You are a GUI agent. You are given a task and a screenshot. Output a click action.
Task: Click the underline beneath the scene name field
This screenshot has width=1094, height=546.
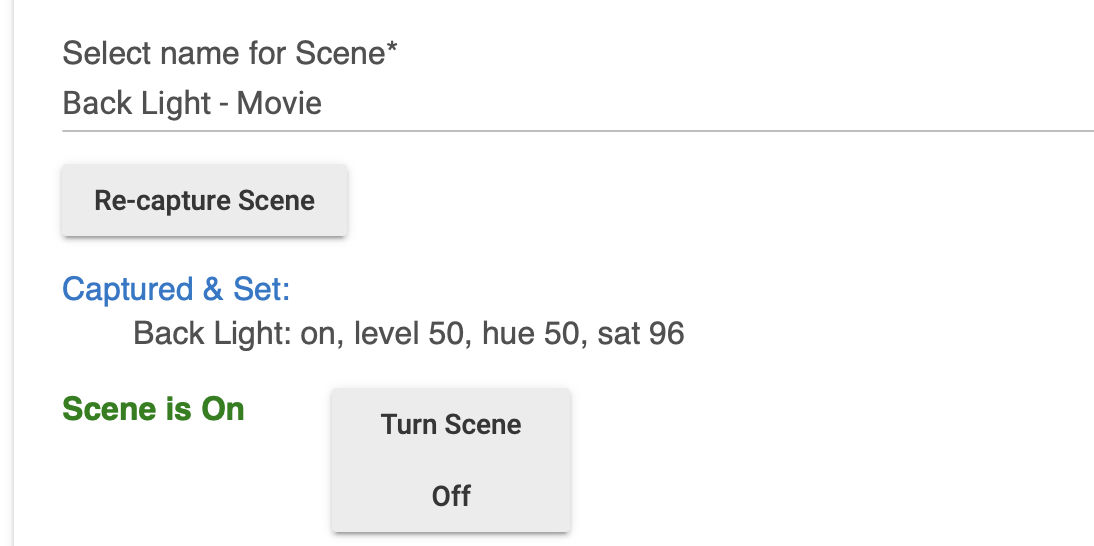[x=578, y=130]
